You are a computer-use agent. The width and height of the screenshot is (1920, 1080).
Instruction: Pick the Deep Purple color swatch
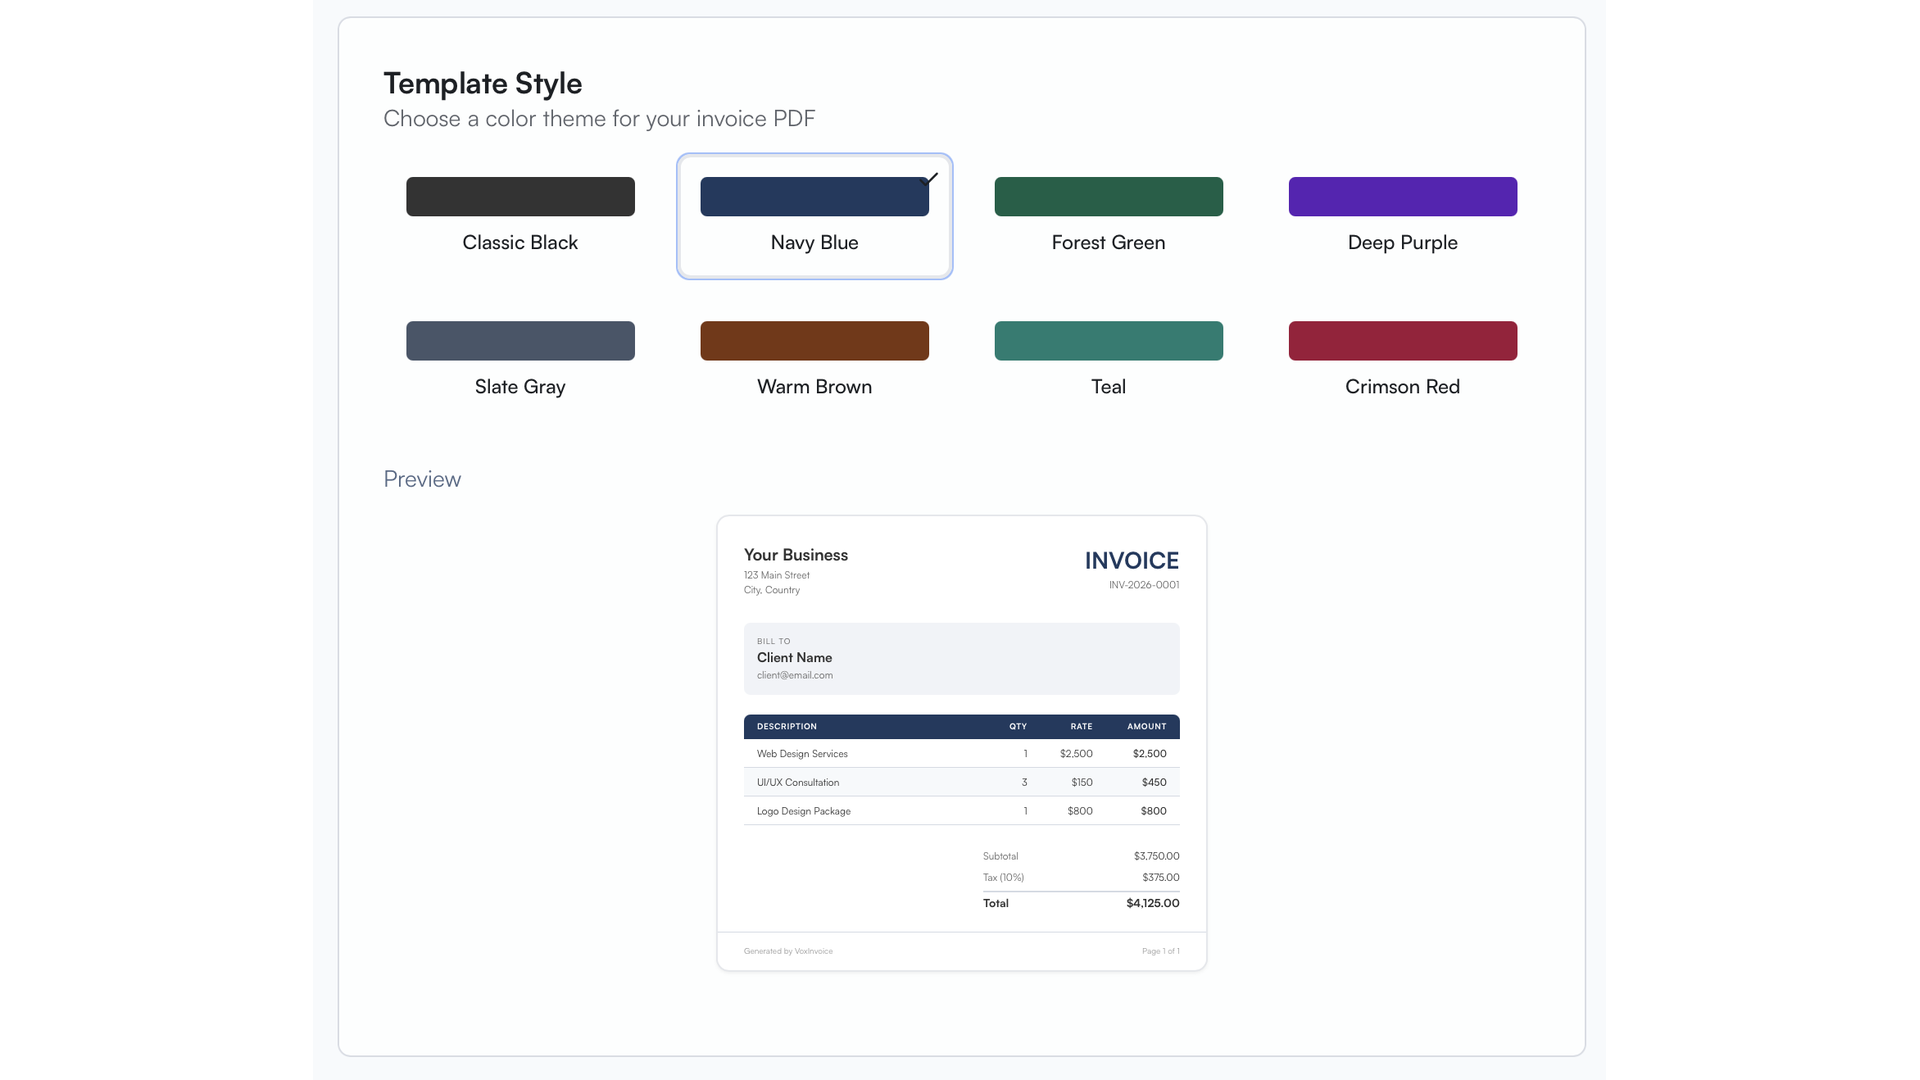pos(1402,196)
